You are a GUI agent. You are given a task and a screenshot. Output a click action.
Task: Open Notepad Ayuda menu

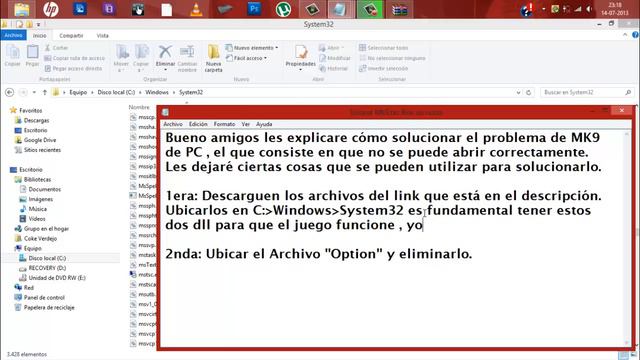point(264,124)
